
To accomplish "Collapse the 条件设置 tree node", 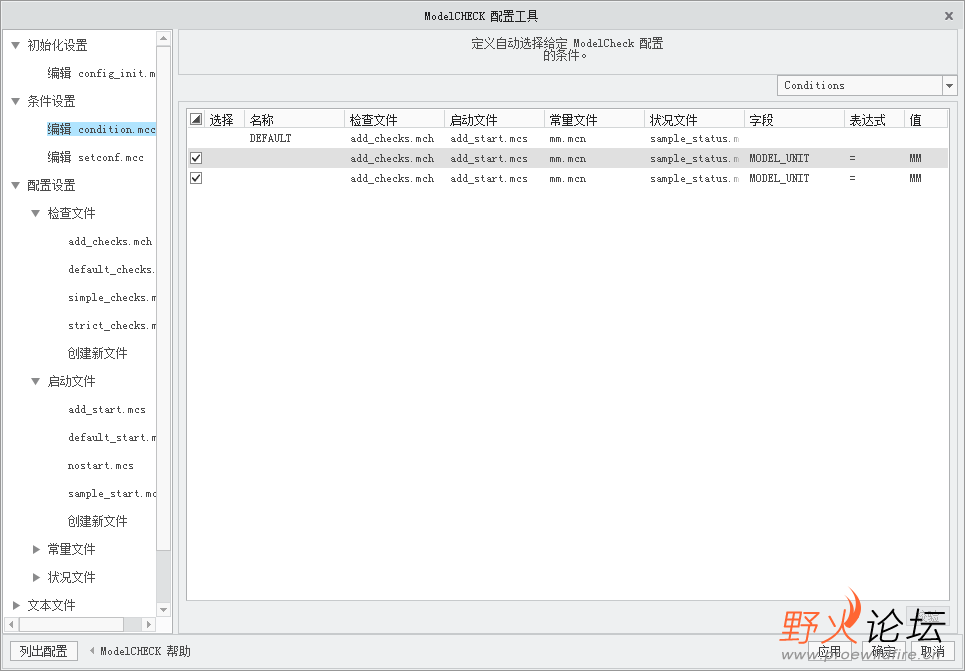I will (x=15, y=101).
